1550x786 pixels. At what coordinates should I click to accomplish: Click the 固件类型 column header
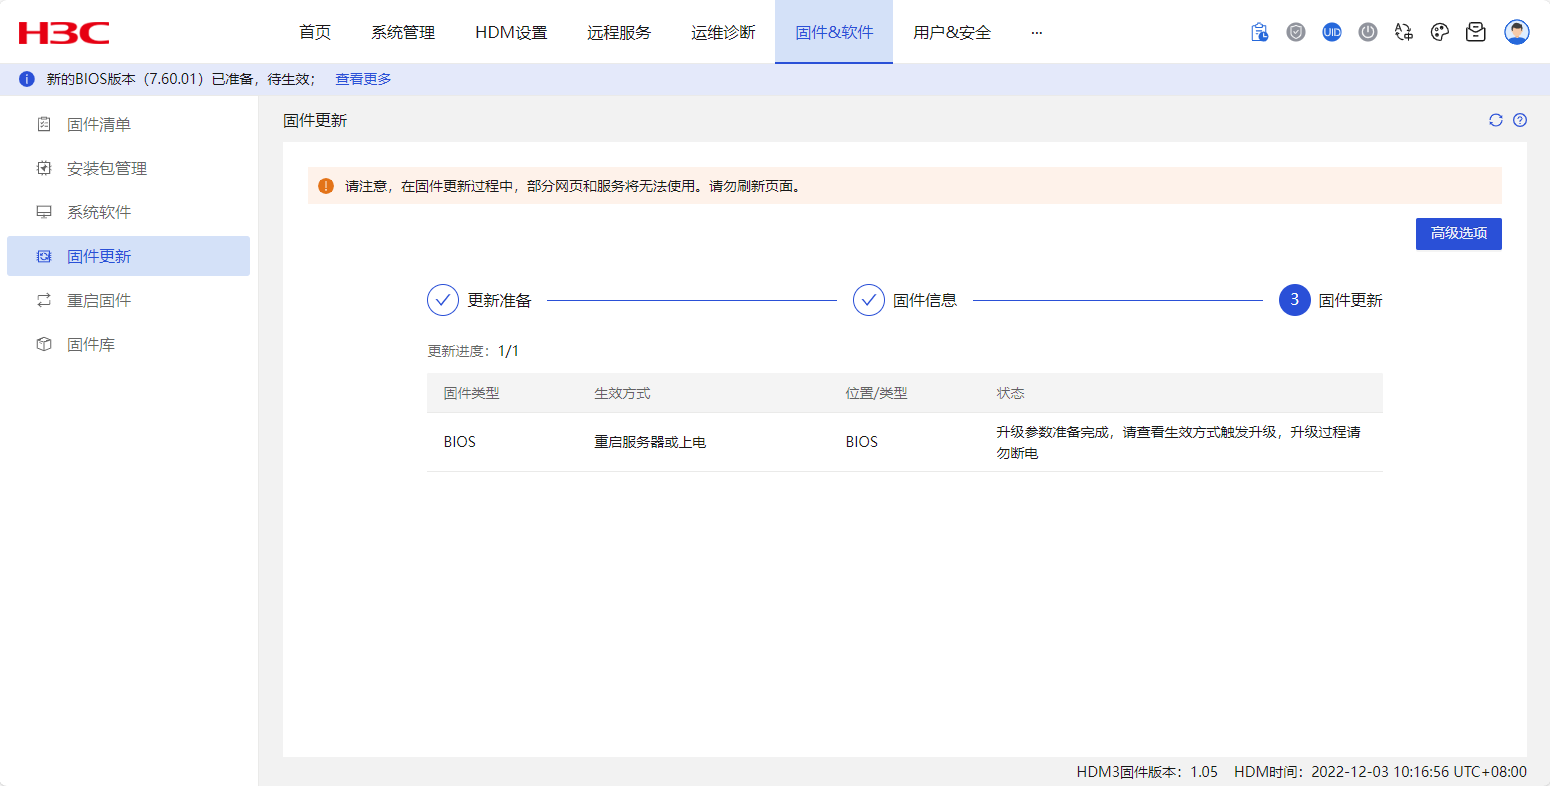(472, 393)
